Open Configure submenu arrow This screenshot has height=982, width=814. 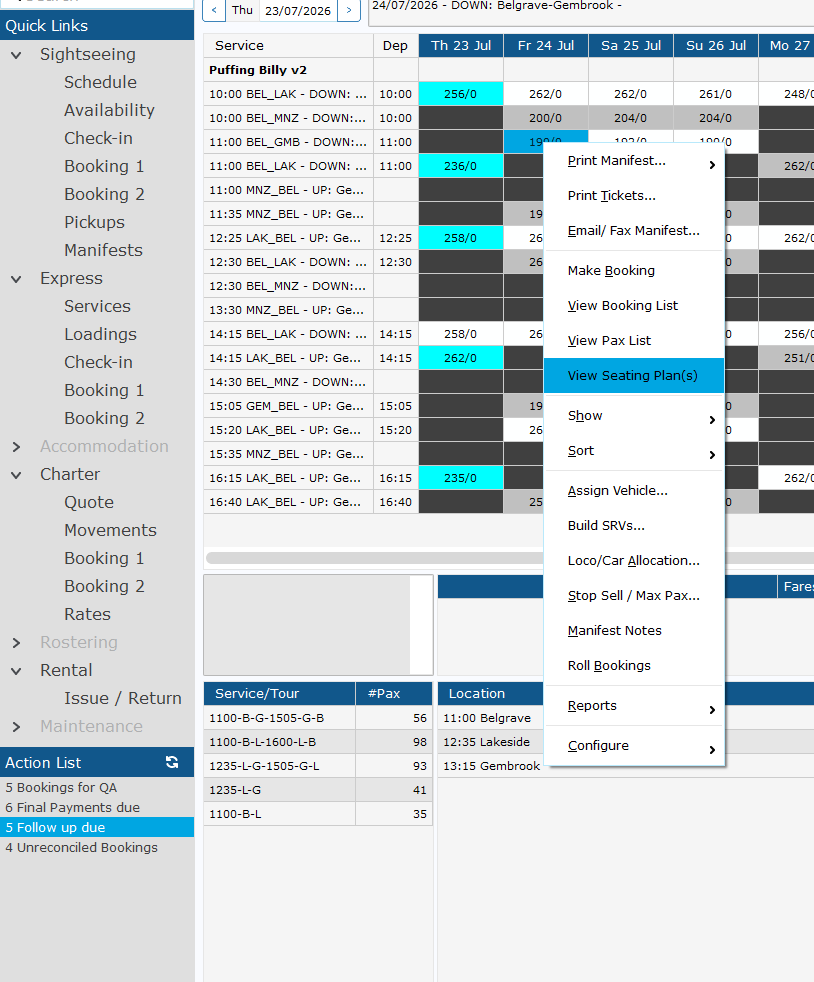click(x=712, y=750)
